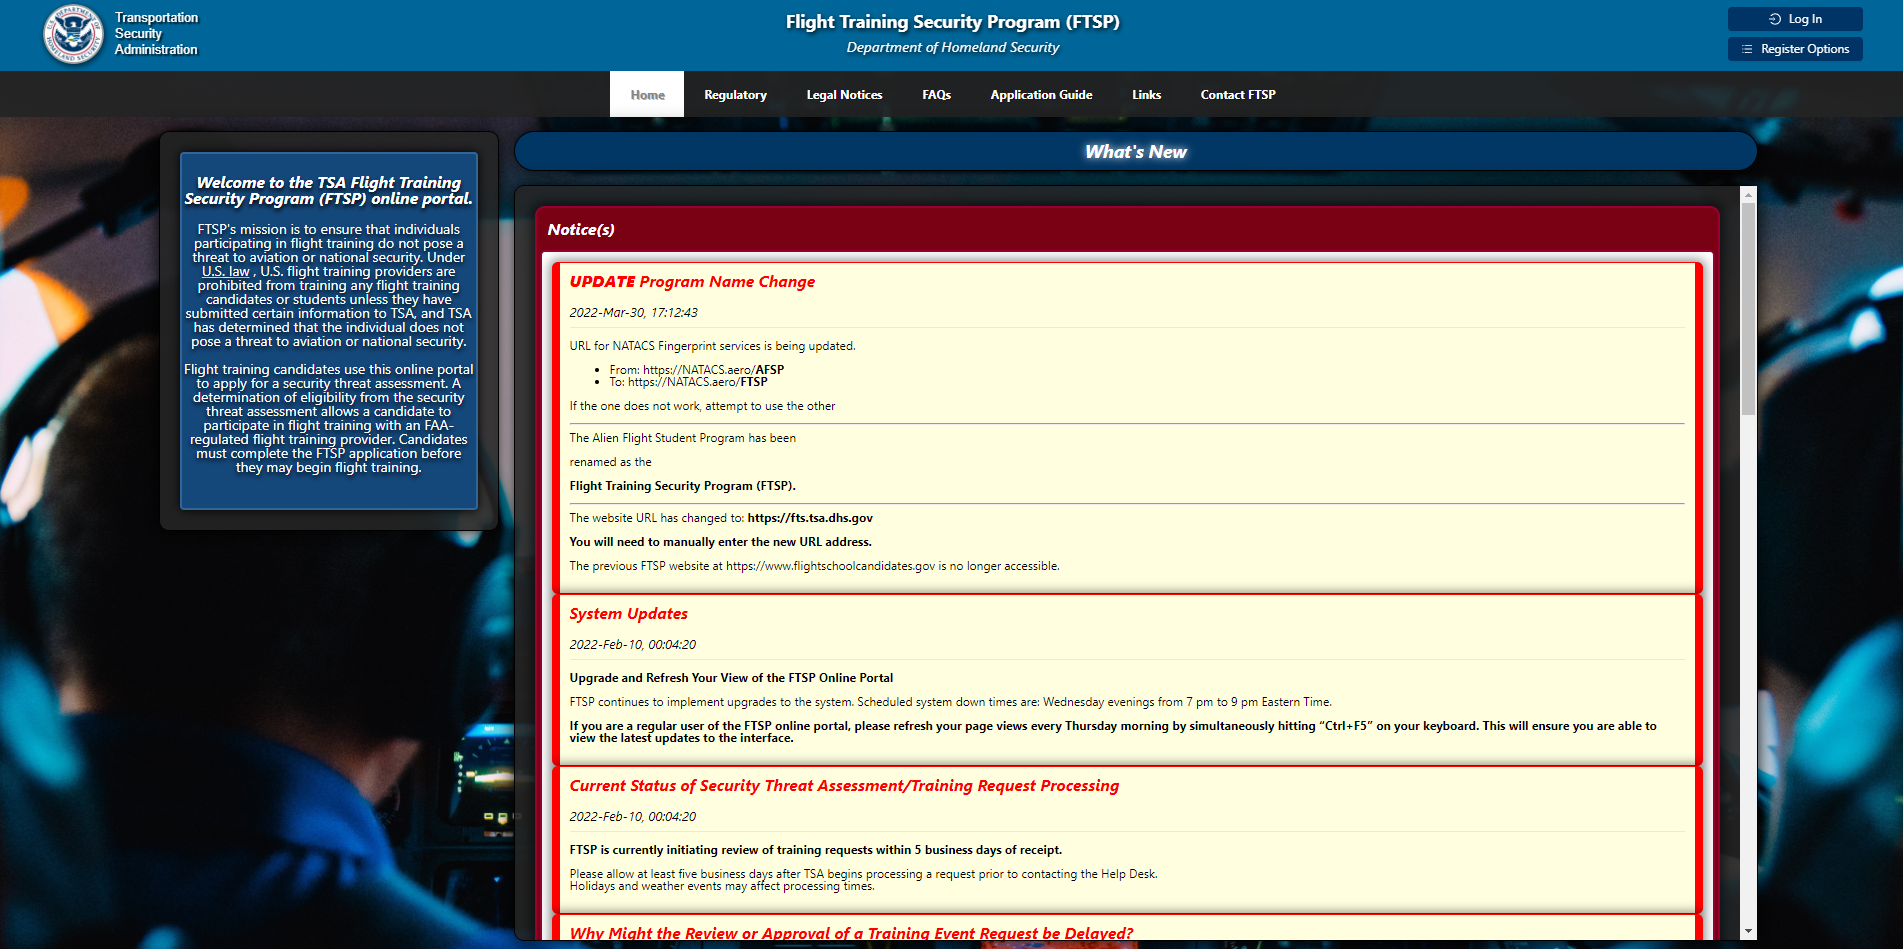Open the Register Options menu
Viewport: 1903px width, 949px height.
(1795, 49)
